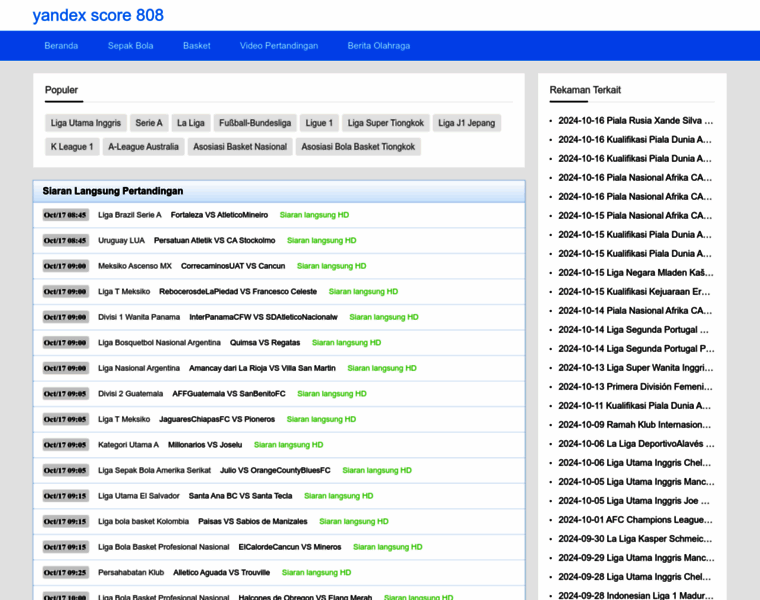
Task: Open A-League Australia tag
Action: [x=144, y=147]
